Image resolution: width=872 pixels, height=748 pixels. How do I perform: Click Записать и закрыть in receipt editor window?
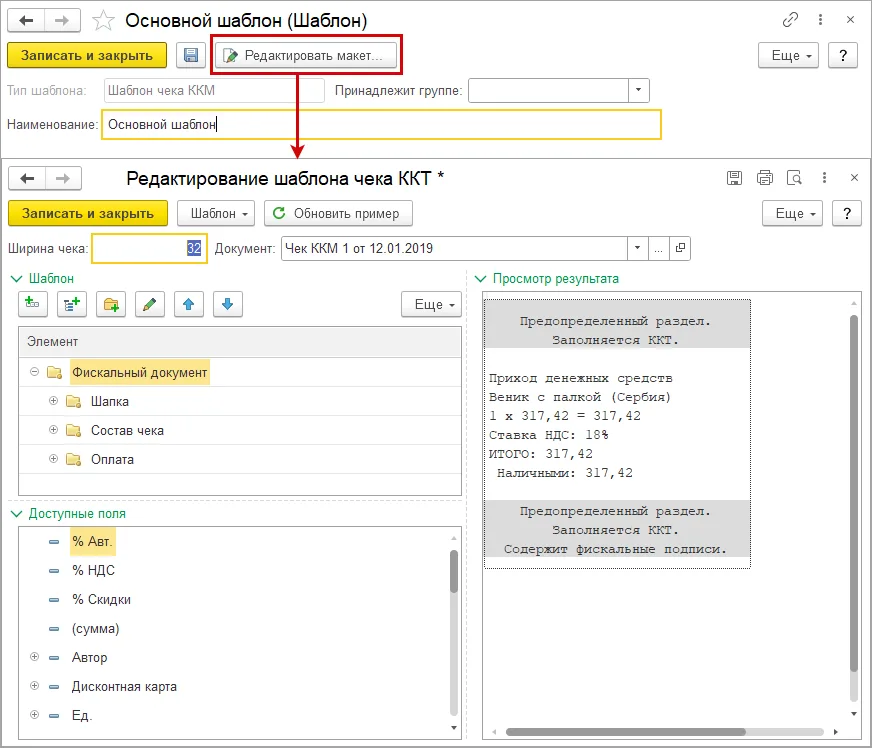coord(88,214)
